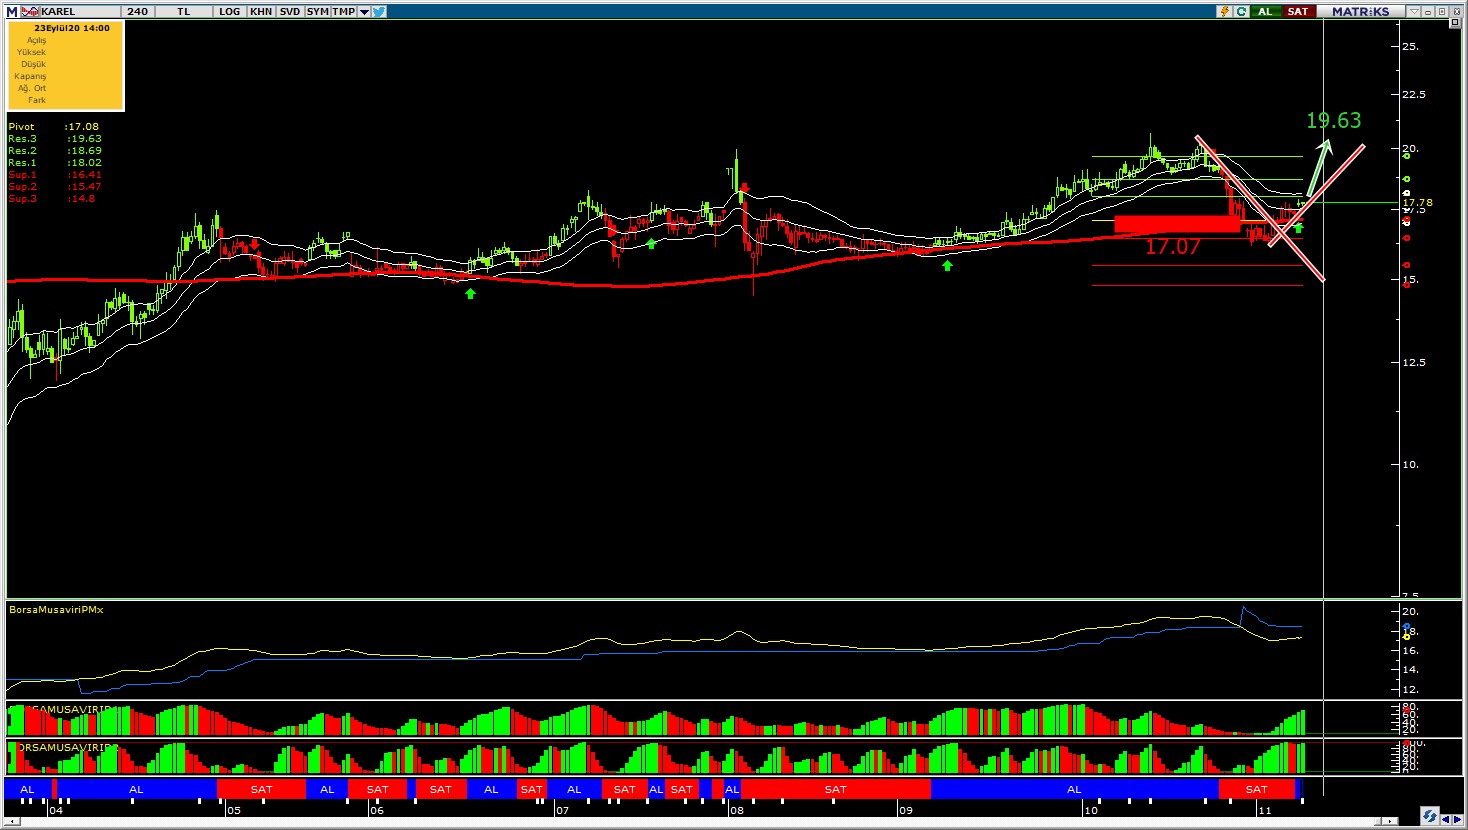Change the 240 period selector
1468x830 pixels.
click(138, 11)
